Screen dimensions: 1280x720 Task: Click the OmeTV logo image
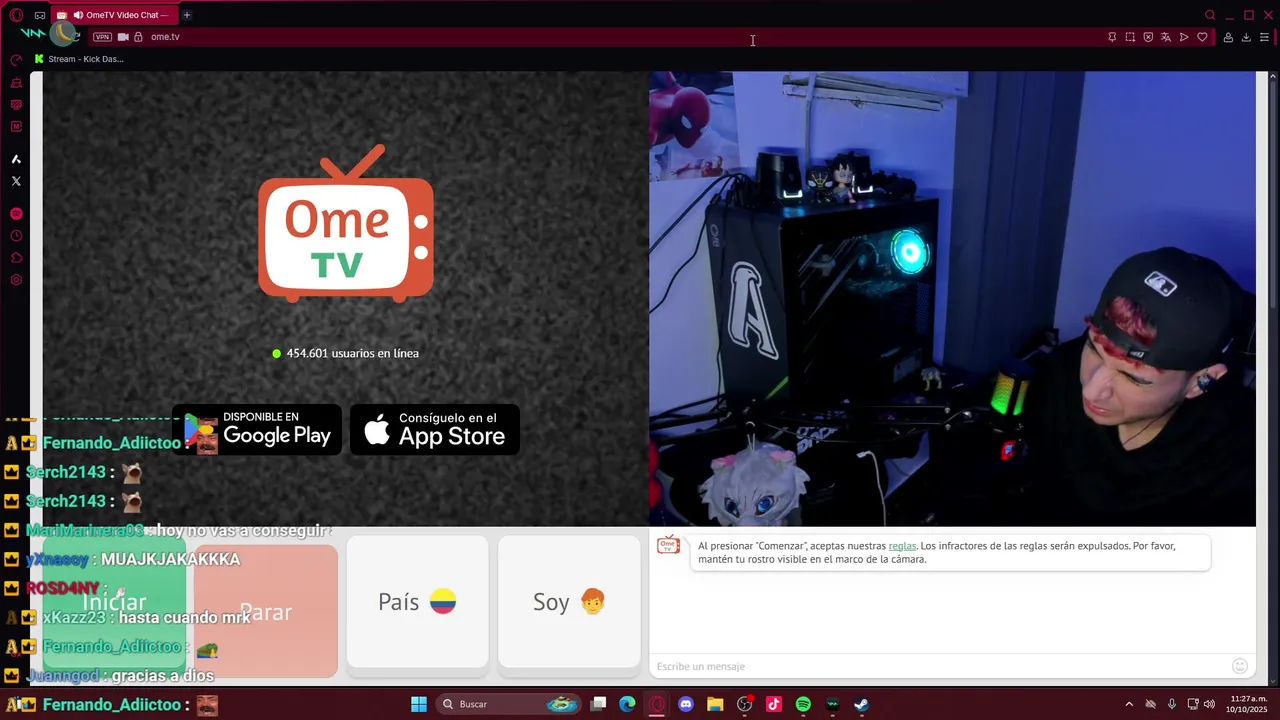pos(346,224)
